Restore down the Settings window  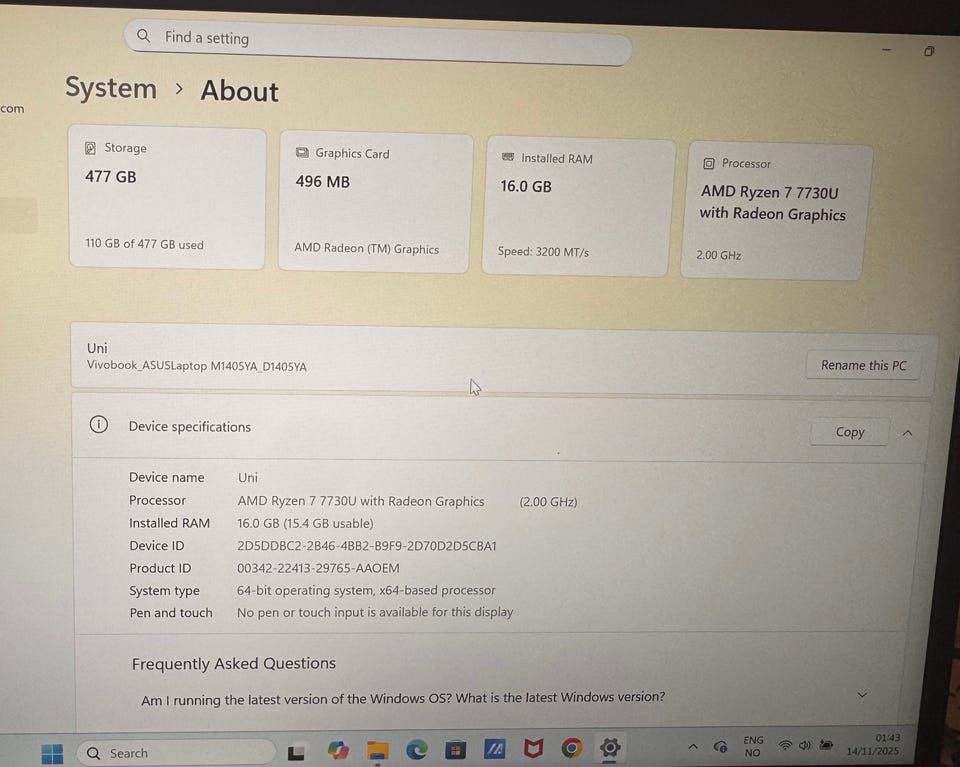tap(929, 51)
